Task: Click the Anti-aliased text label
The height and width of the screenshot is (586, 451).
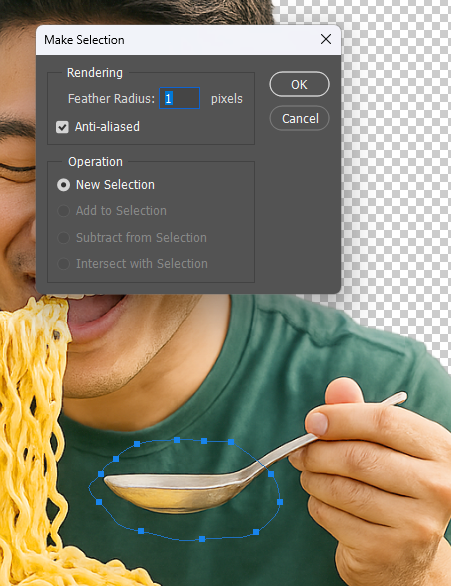Action: [x=107, y=127]
